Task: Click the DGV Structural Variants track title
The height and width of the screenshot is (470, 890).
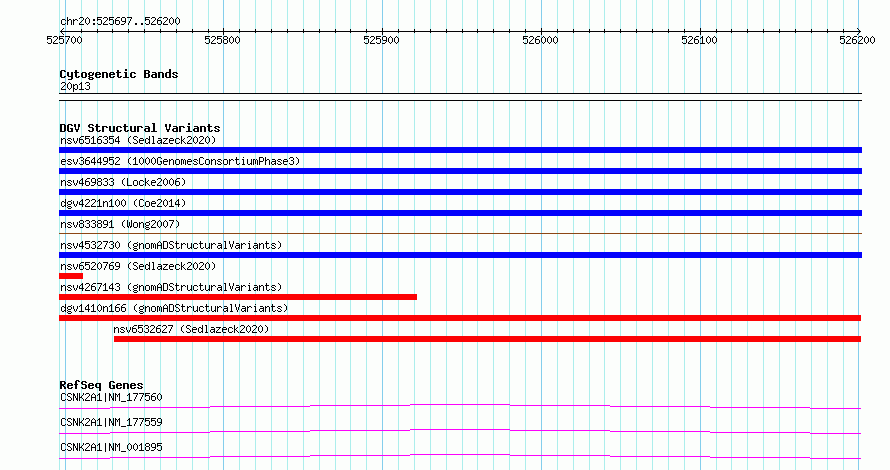Action: (x=140, y=128)
